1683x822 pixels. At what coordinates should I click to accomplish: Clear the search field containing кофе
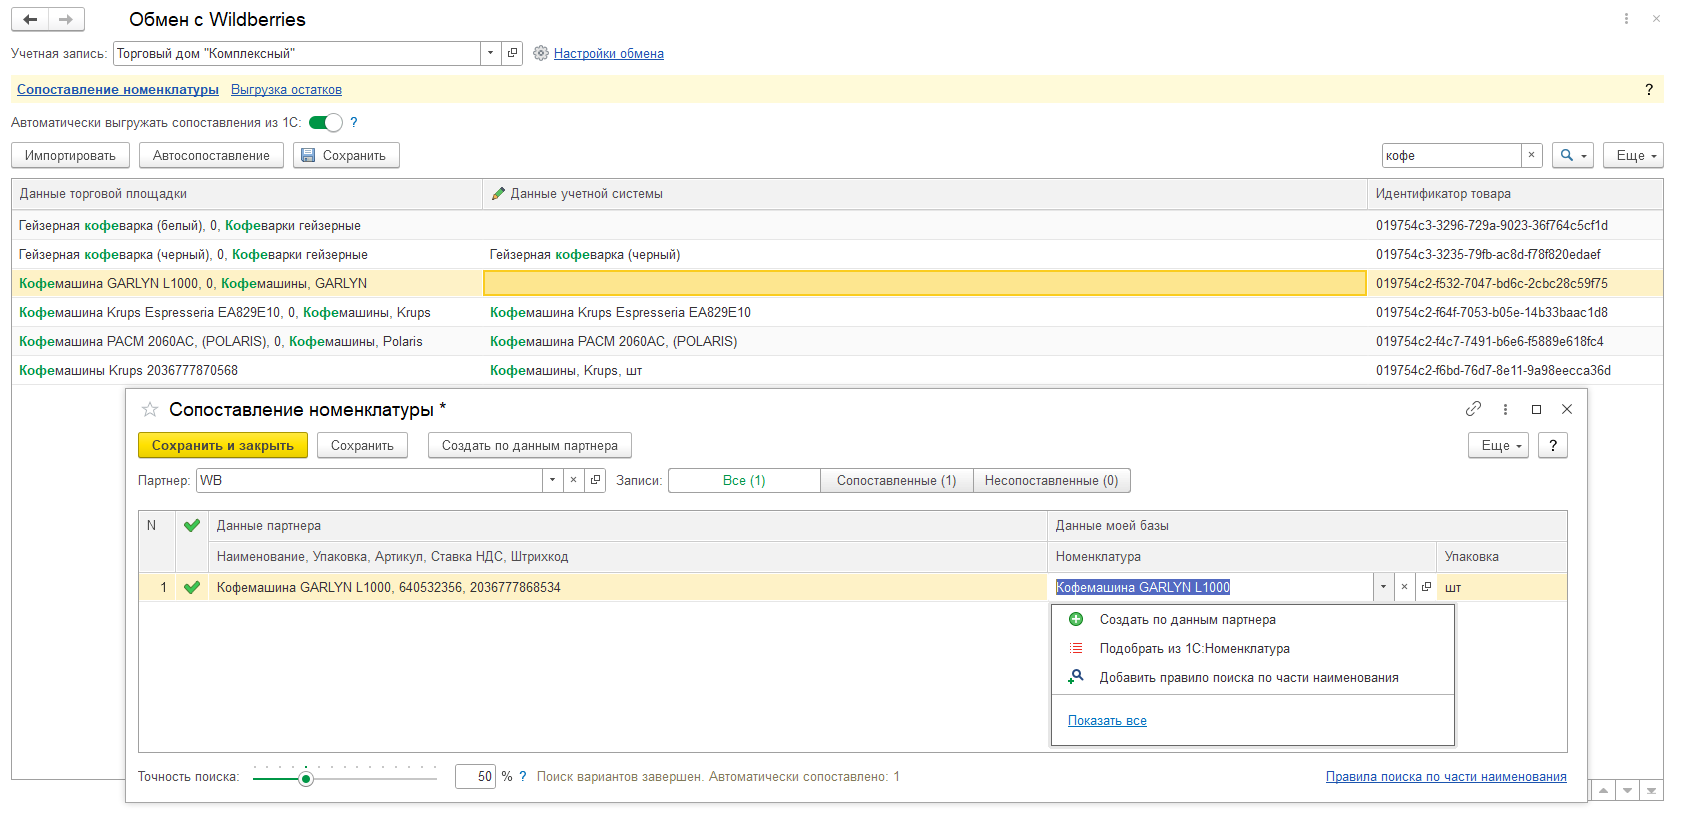(x=1531, y=155)
